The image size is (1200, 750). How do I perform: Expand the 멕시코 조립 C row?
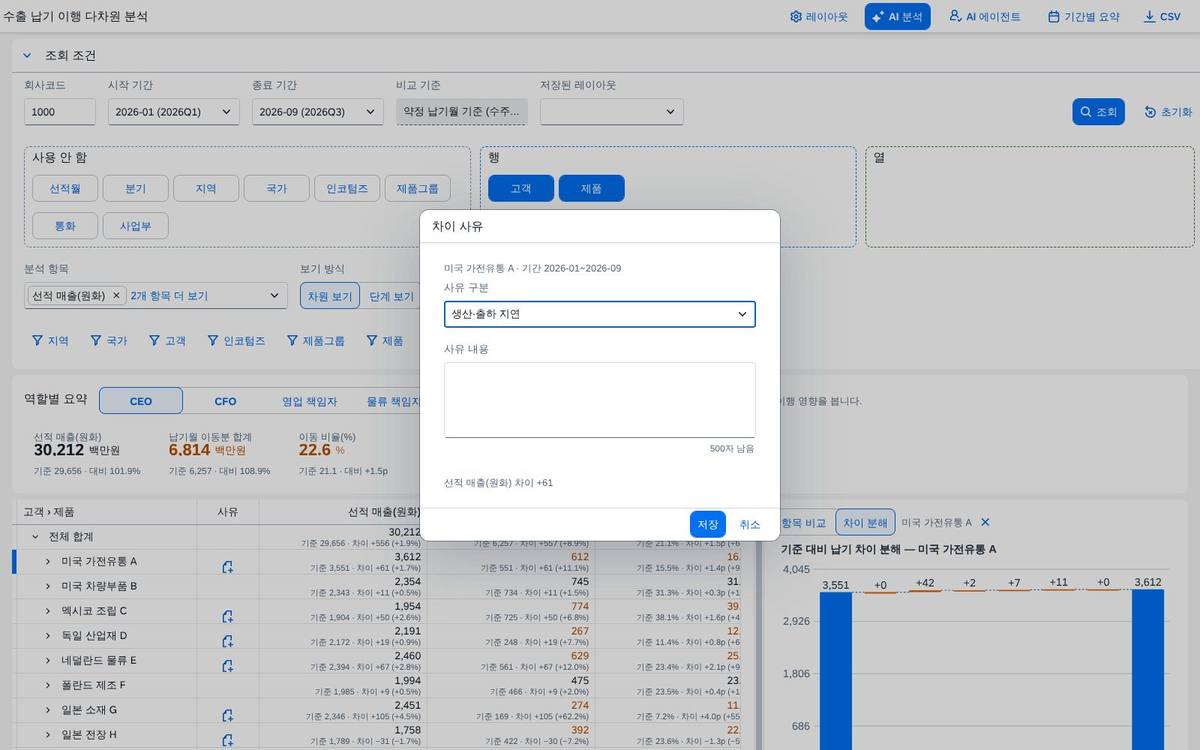tap(48, 611)
